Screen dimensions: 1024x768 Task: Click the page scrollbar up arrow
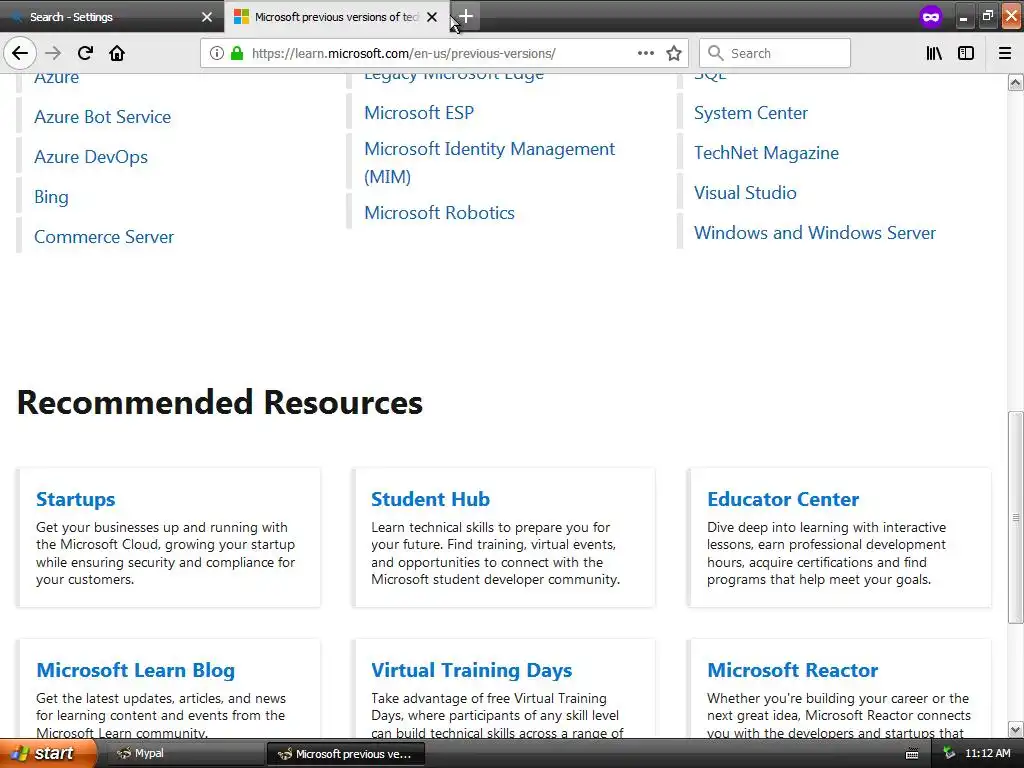coord(1016,82)
